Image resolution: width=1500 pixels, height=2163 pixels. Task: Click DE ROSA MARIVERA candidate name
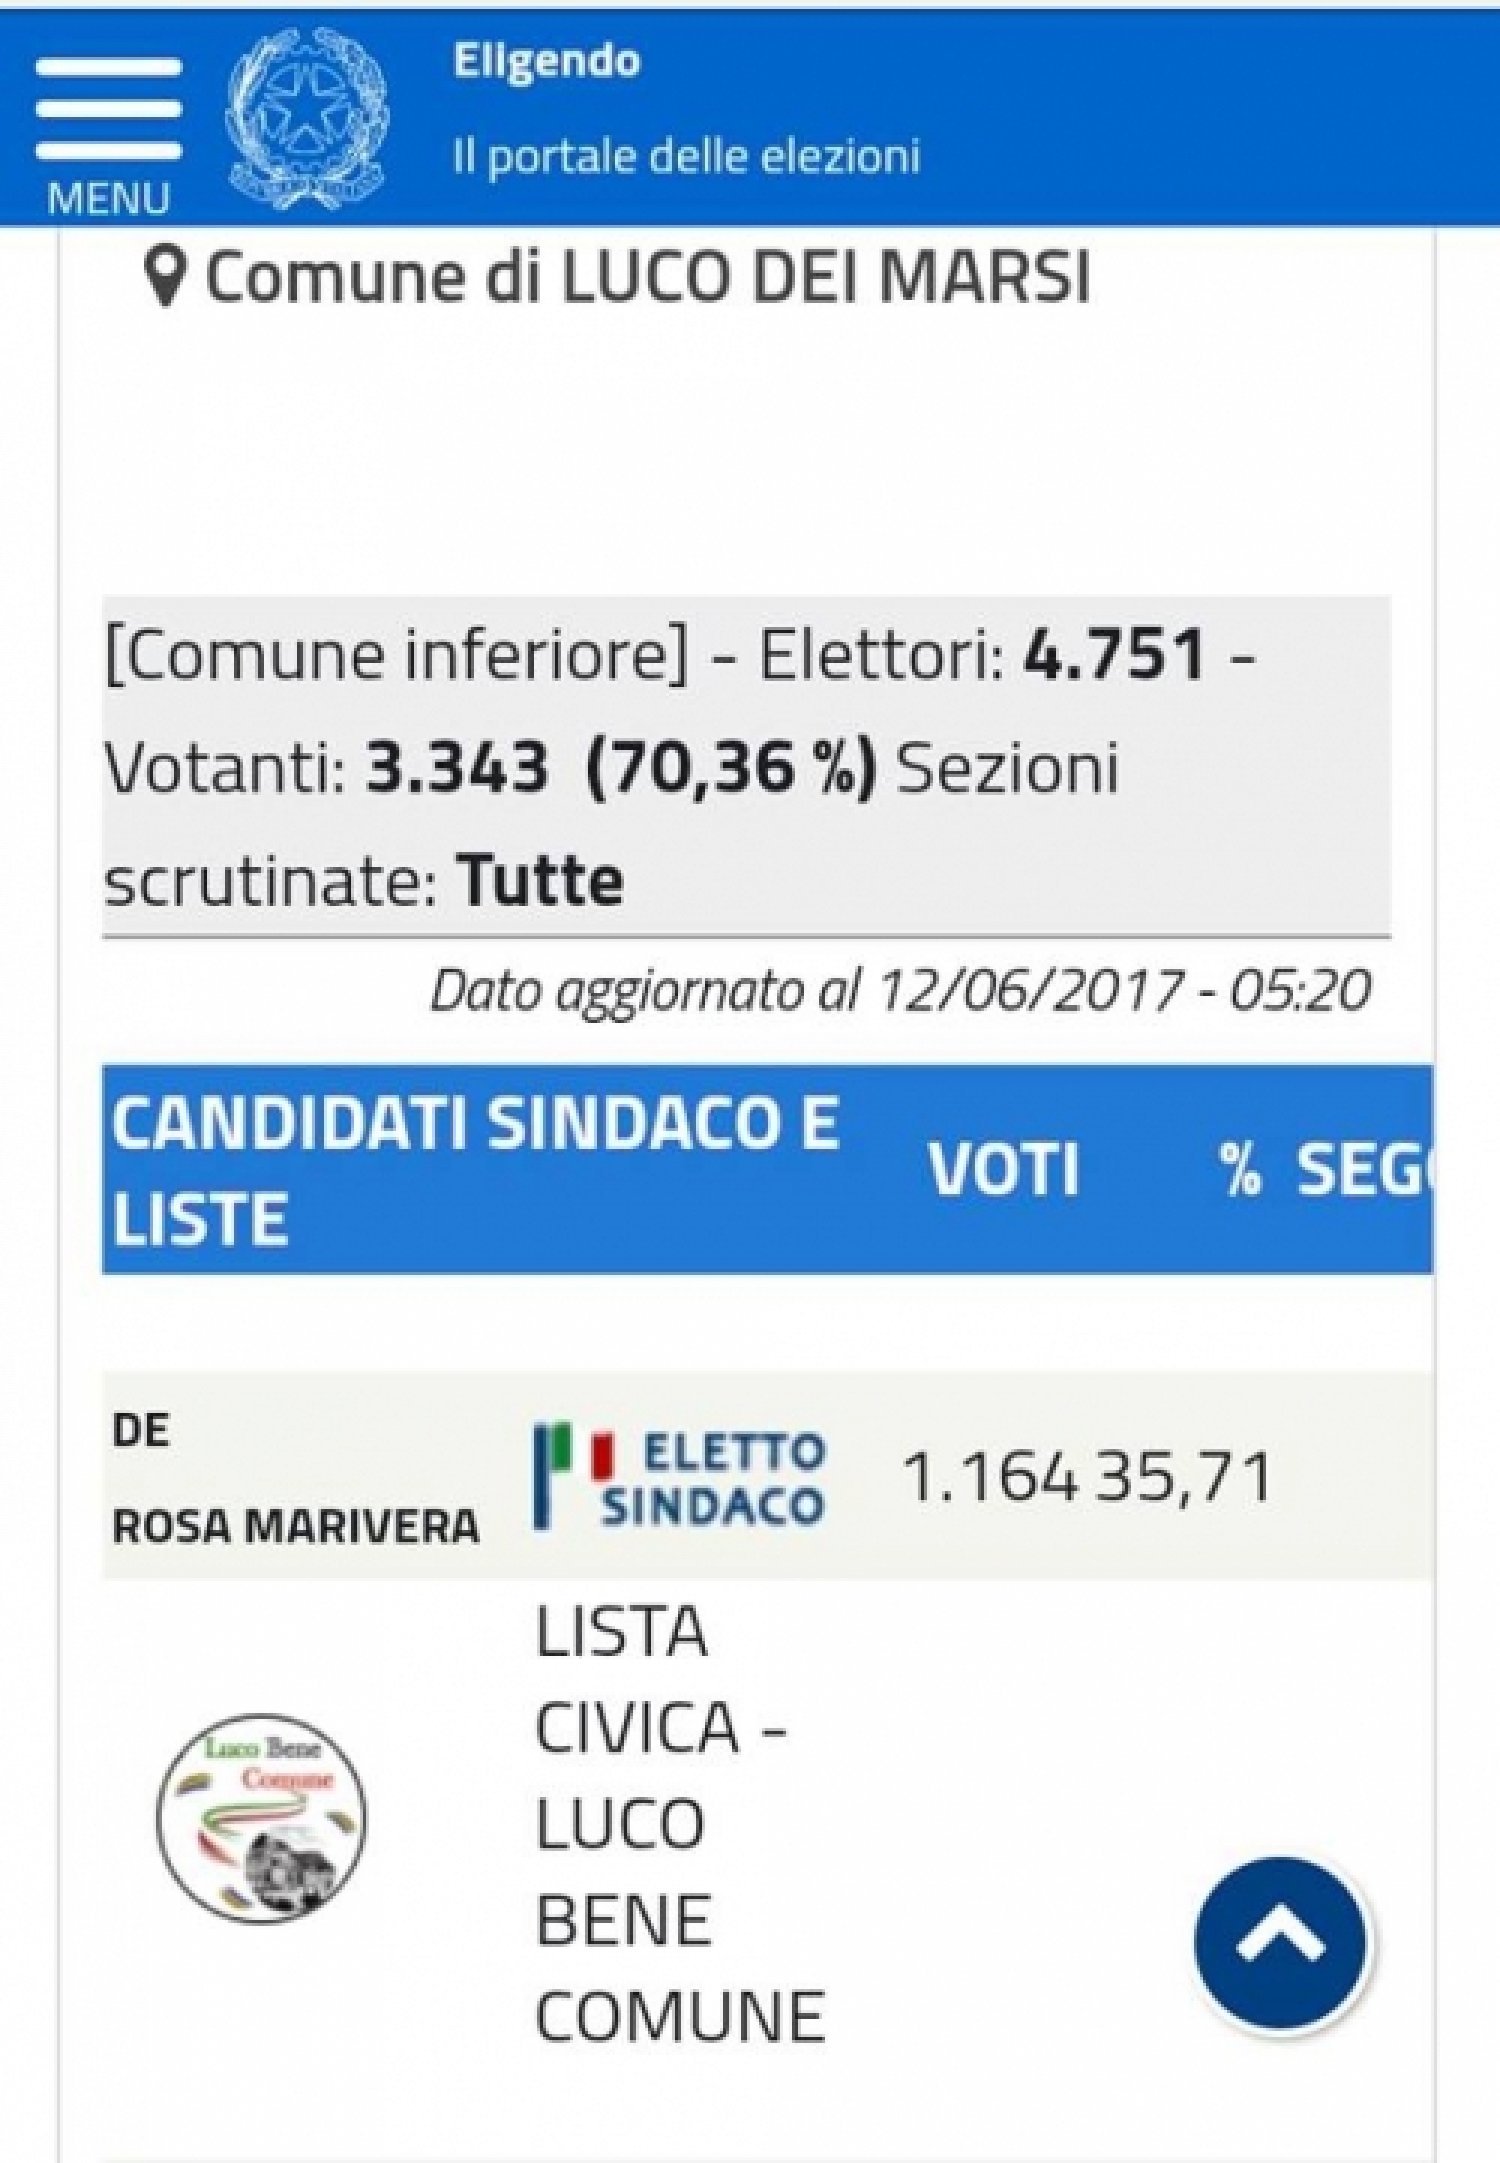(295, 1478)
